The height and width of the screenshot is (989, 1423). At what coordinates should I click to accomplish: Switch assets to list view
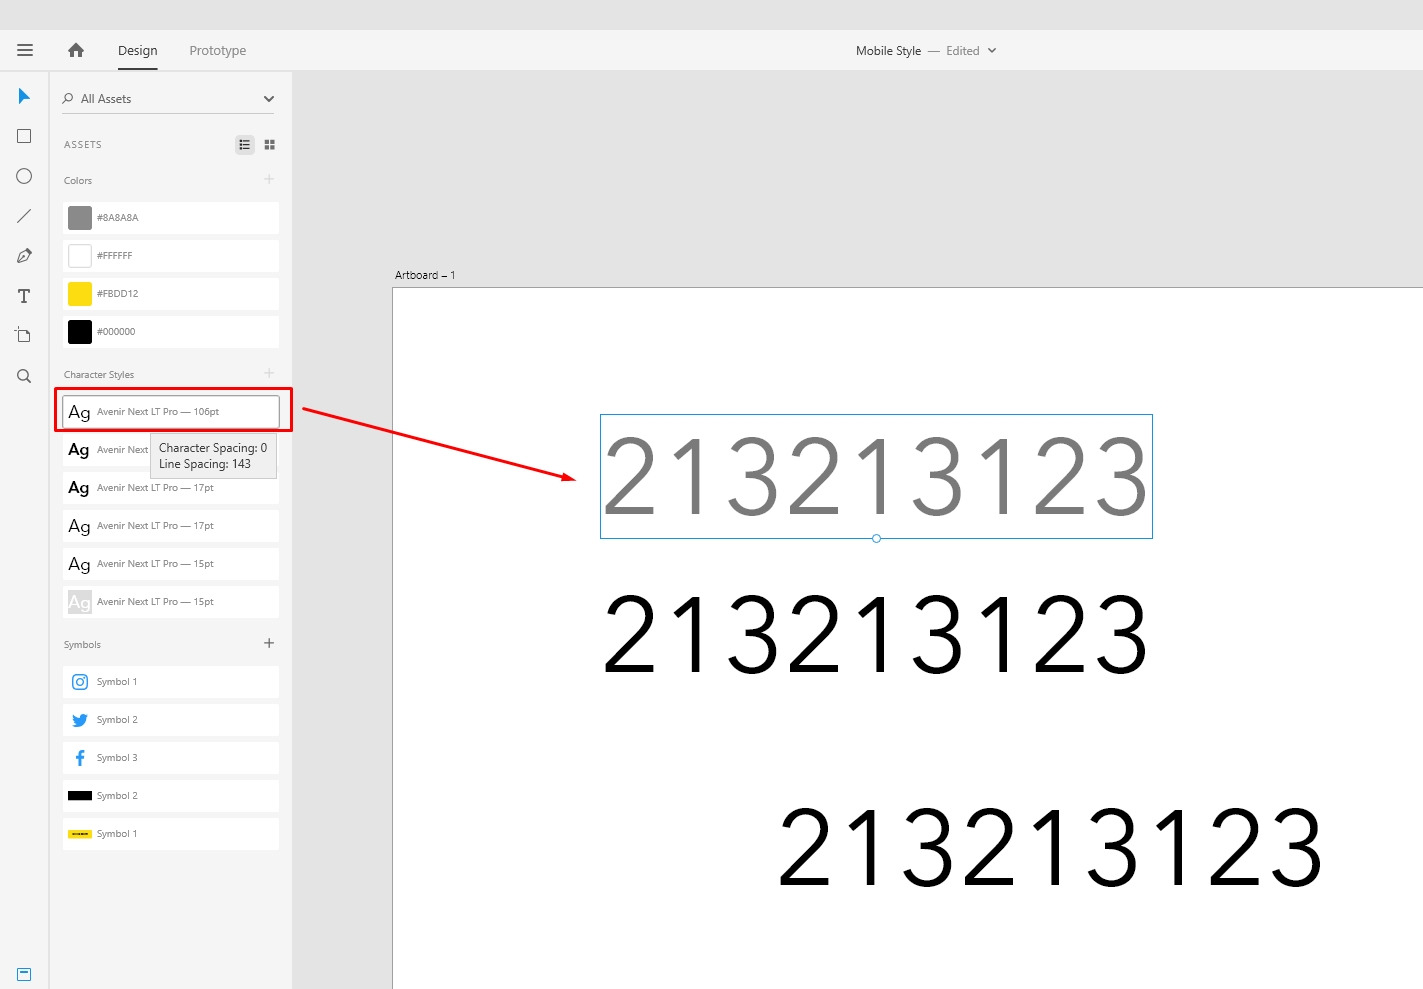point(245,145)
